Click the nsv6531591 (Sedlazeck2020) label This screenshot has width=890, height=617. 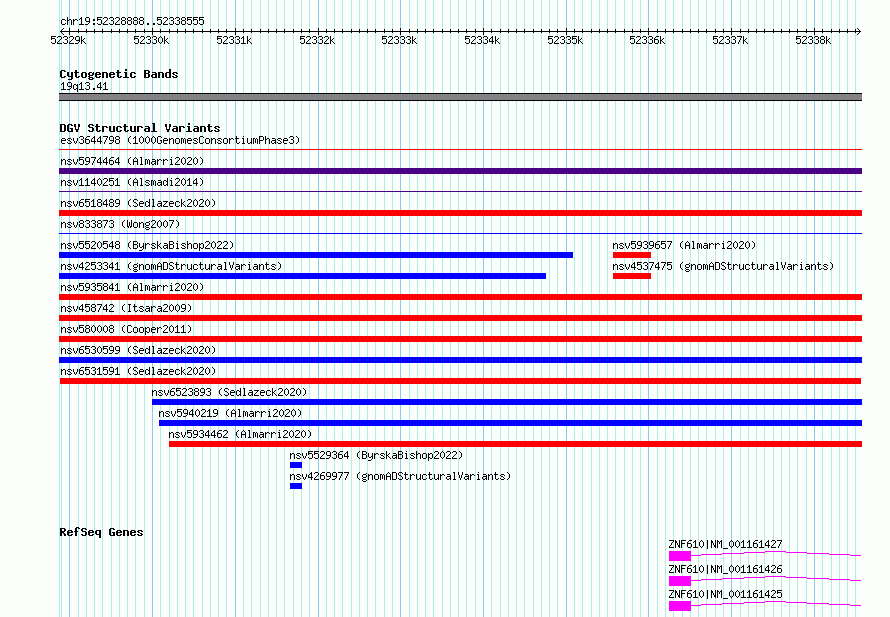138,371
